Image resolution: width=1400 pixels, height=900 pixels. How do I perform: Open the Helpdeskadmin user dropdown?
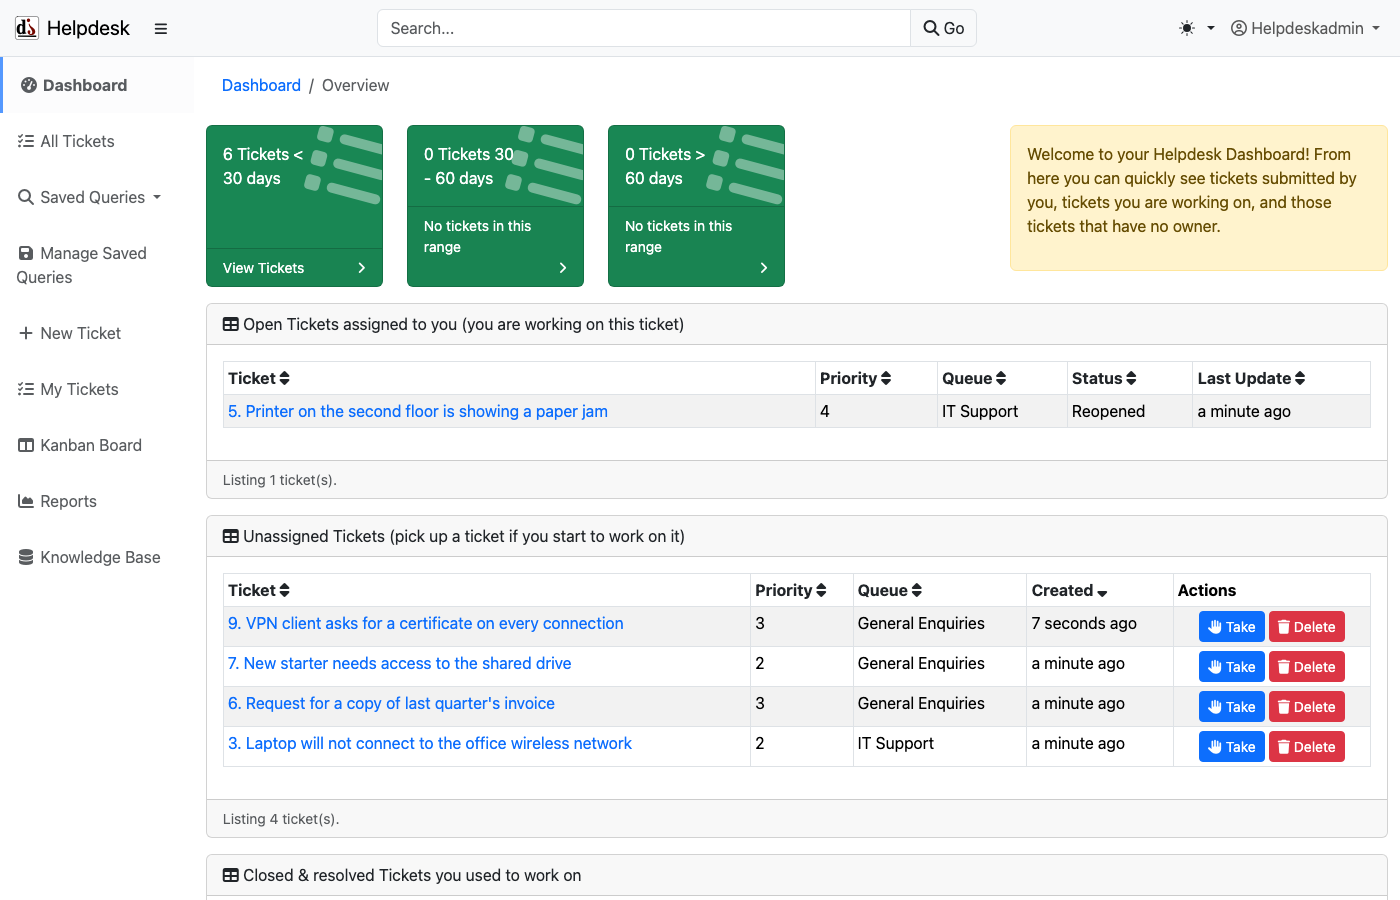point(1305,28)
